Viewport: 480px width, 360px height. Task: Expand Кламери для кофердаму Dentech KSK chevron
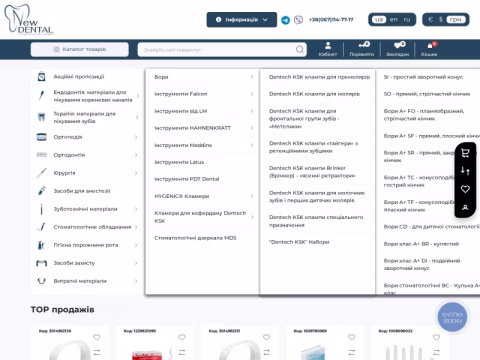pos(252,217)
